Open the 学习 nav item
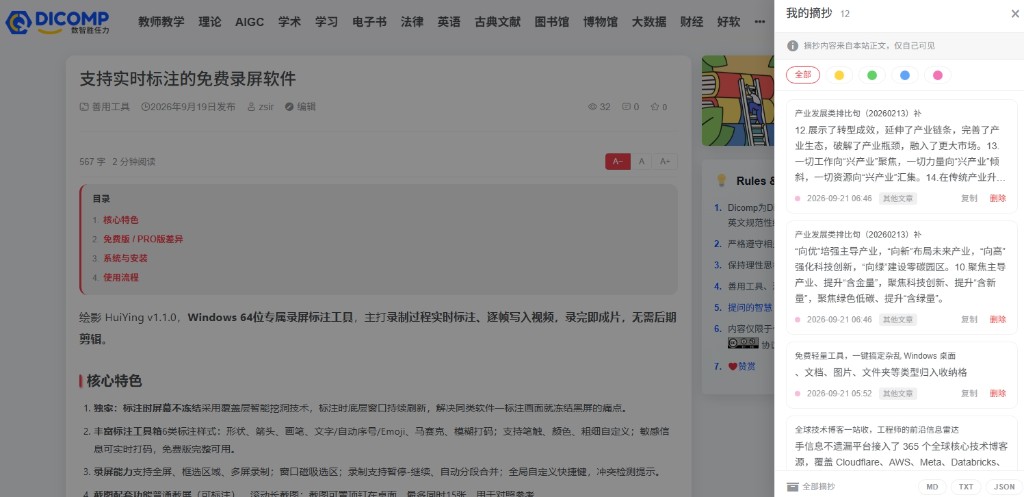The height and width of the screenshot is (497, 1024). pos(327,22)
